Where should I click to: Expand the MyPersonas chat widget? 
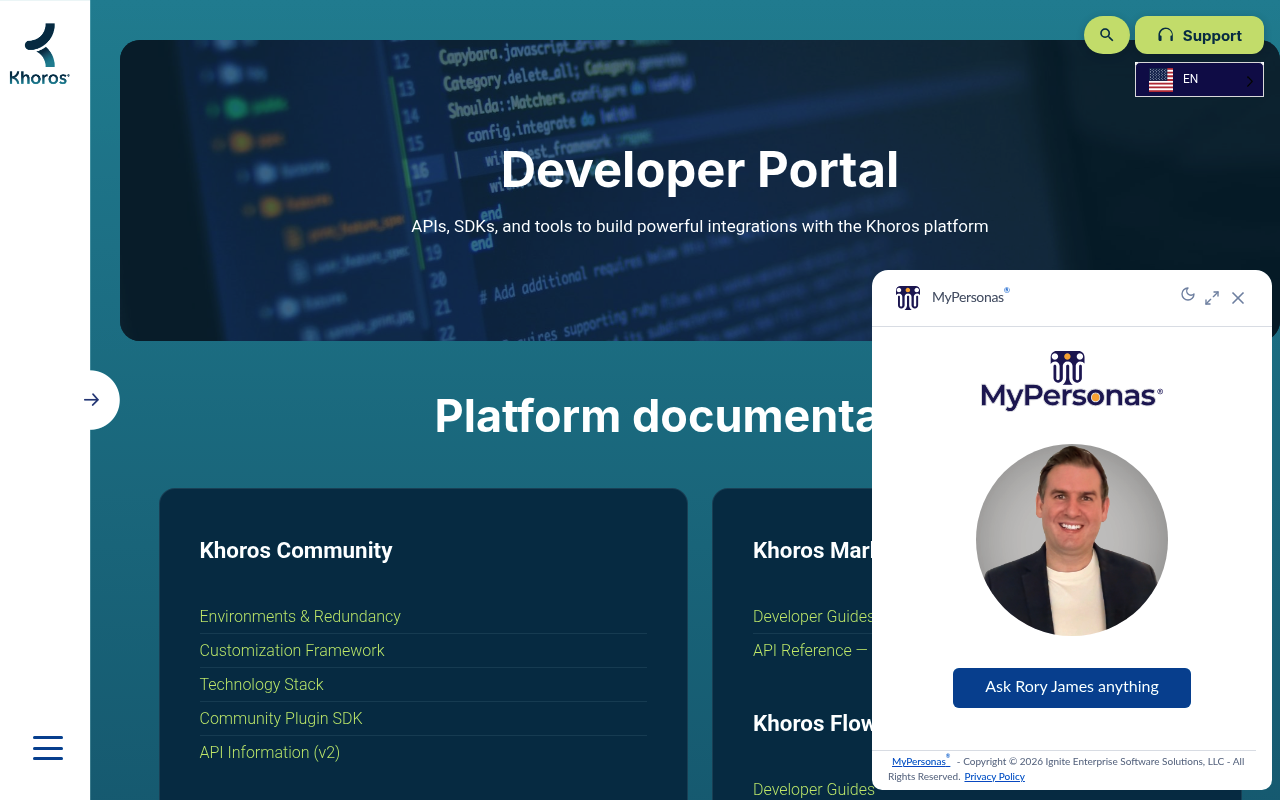tap(1212, 298)
